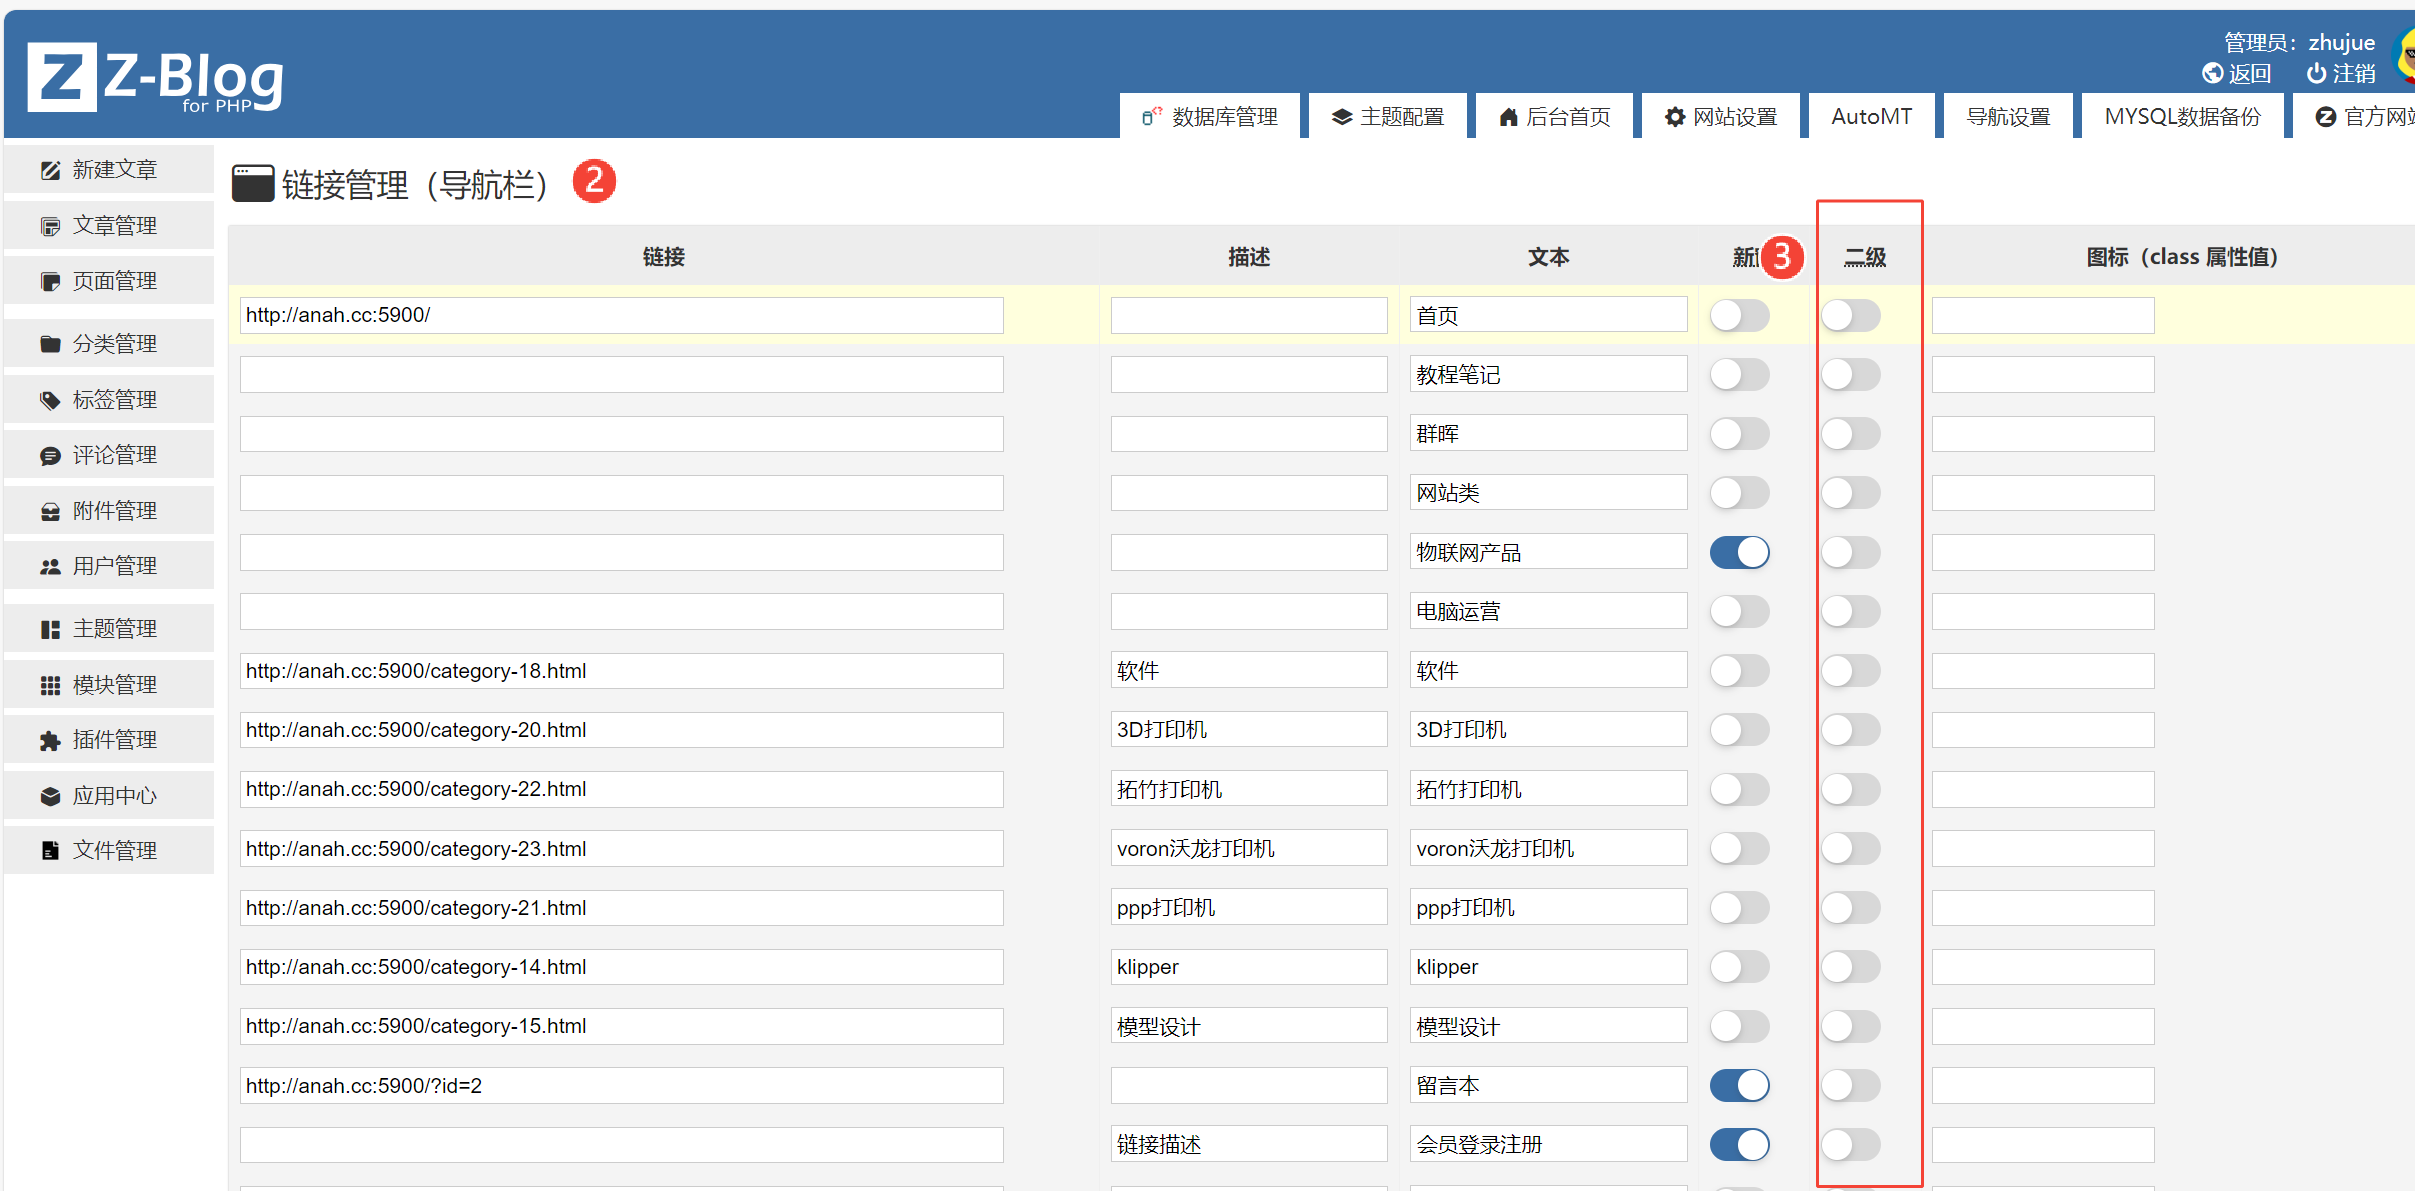This screenshot has width=2415, height=1191.
Task: Disable new window for 会员登录注册 row
Action: (x=1739, y=1145)
